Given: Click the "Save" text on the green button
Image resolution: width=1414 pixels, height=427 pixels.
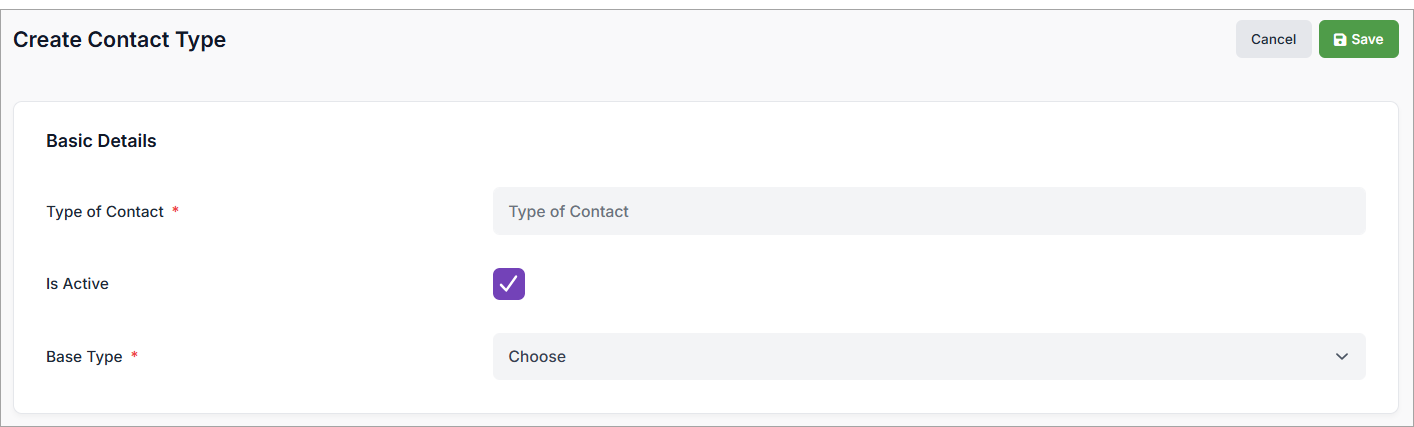Looking at the screenshot, I should click(1367, 40).
